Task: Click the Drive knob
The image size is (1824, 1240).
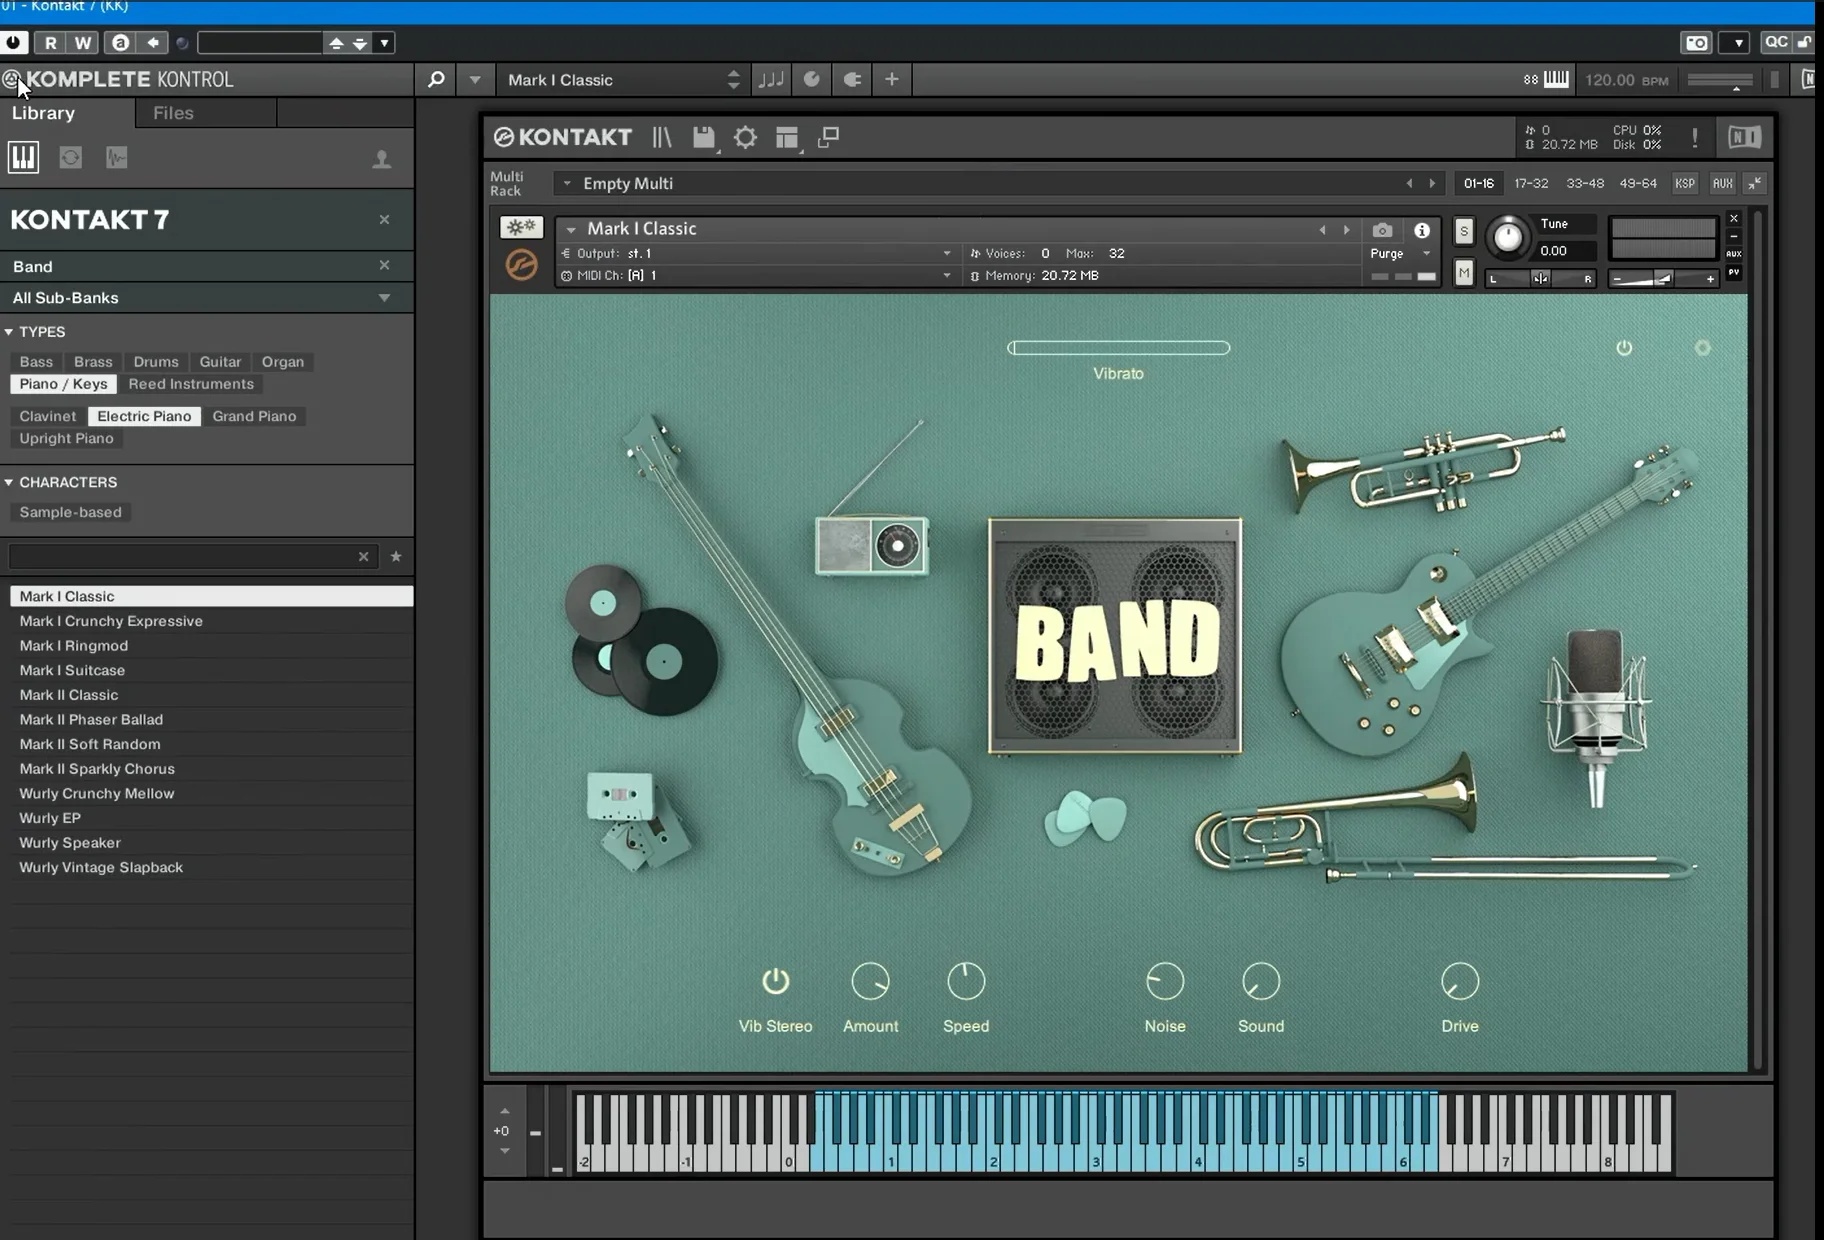Action: pos(1459,982)
